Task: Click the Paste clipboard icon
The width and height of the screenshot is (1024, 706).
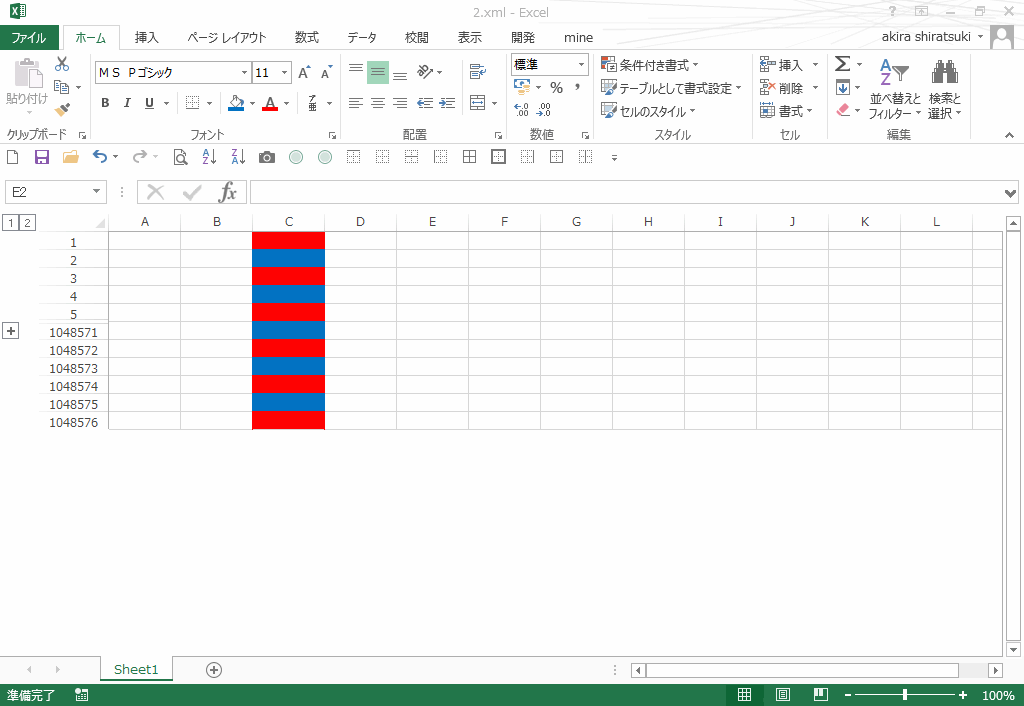Action: 28,72
